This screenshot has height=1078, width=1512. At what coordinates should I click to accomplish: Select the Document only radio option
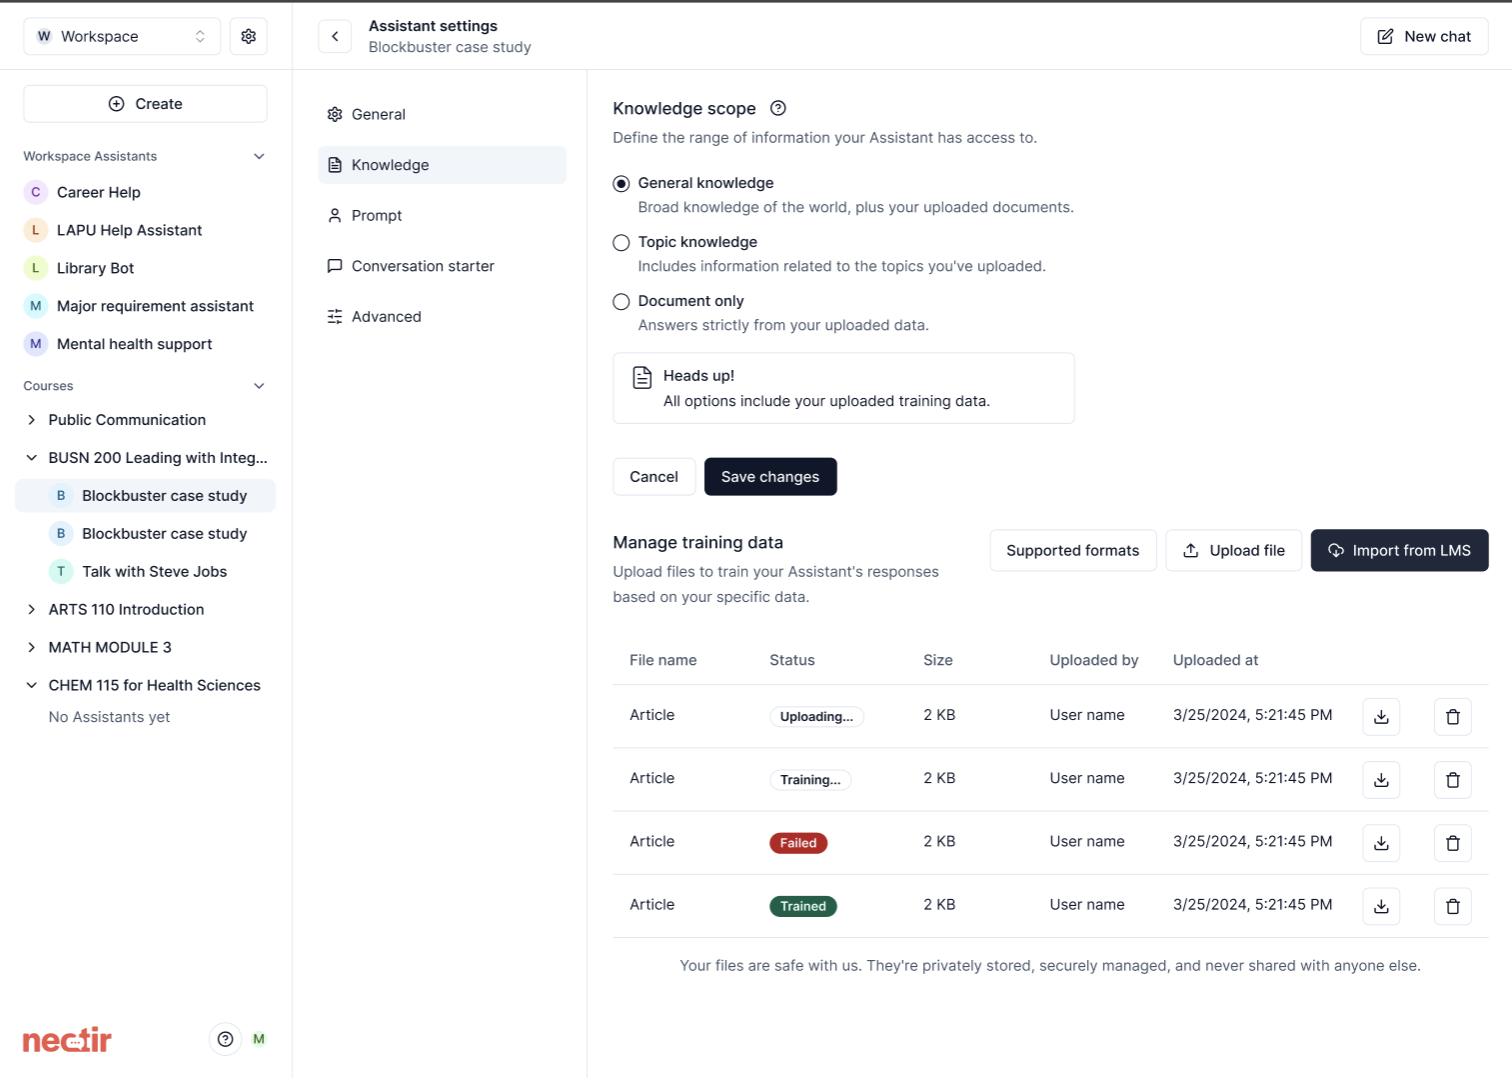[621, 301]
